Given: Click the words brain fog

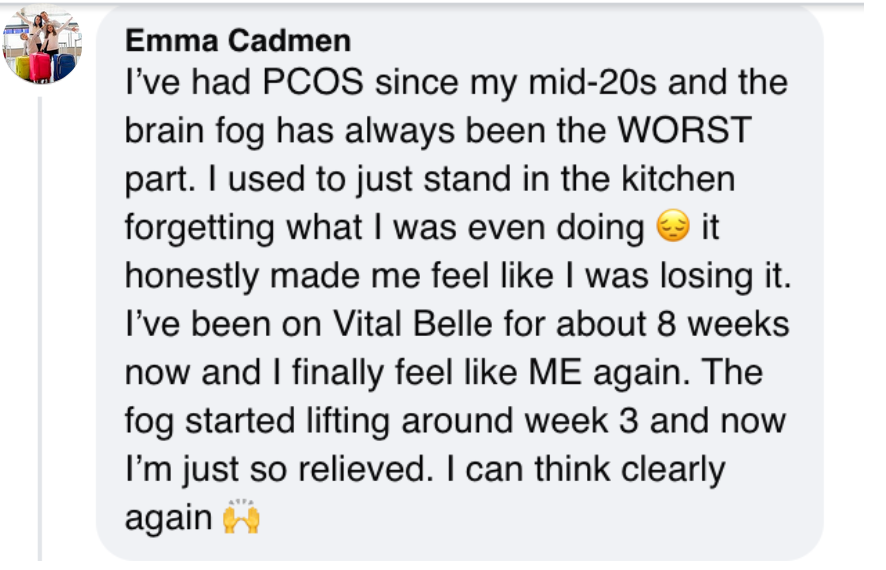Looking at the screenshot, I should click(x=194, y=132).
